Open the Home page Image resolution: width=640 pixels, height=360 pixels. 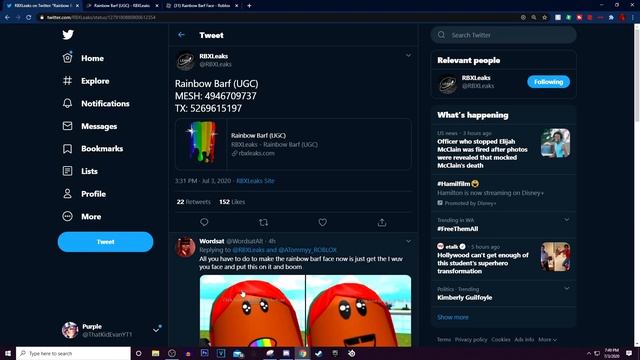tap(83, 58)
